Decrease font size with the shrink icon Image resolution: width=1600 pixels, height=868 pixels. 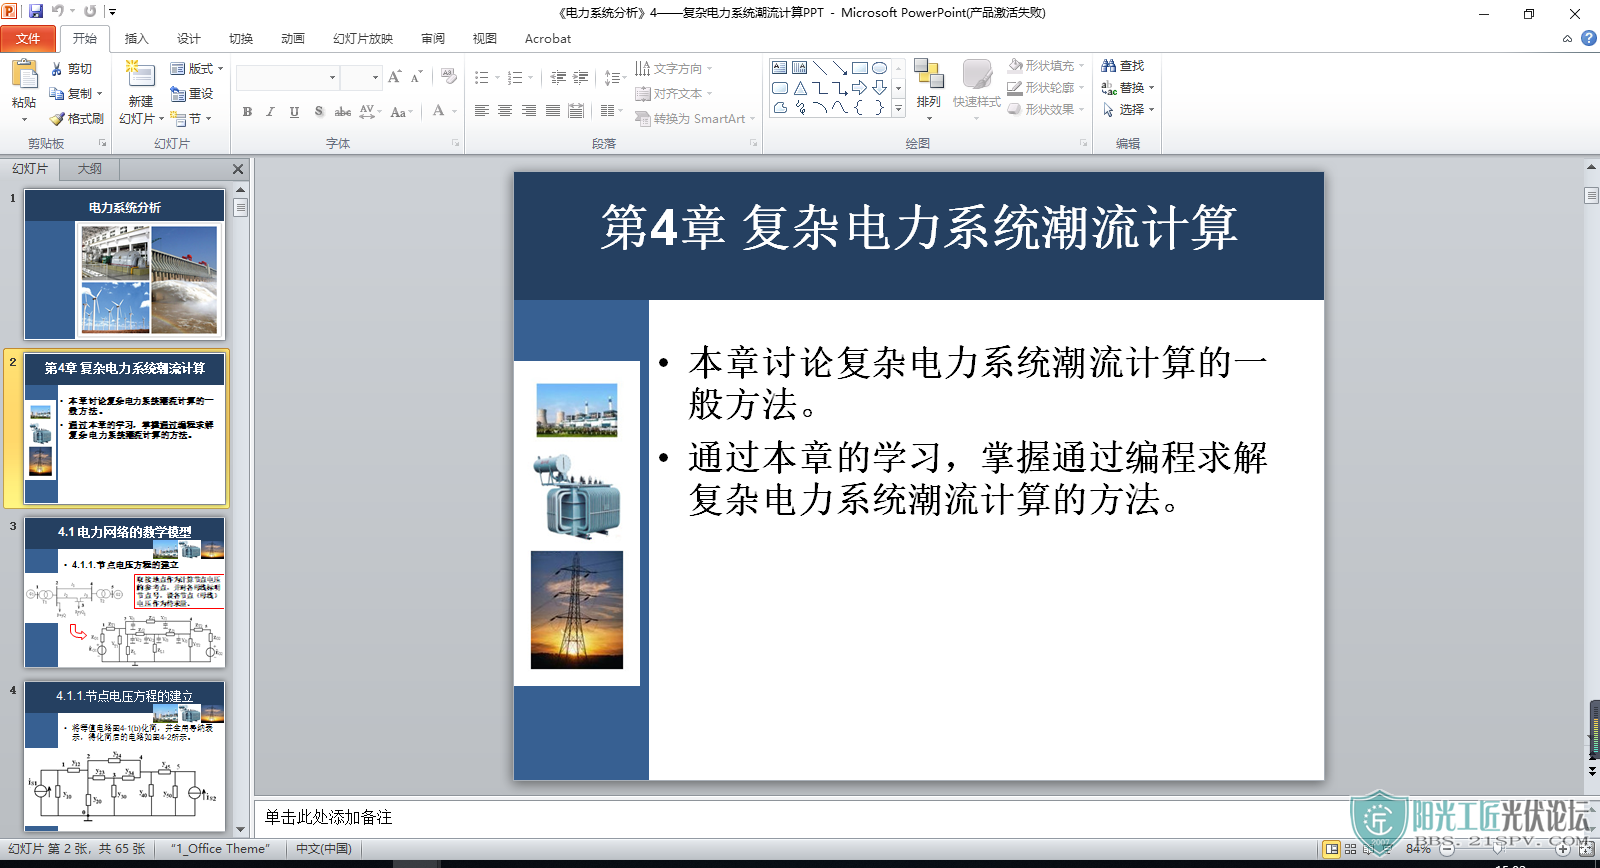coord(416,77)
